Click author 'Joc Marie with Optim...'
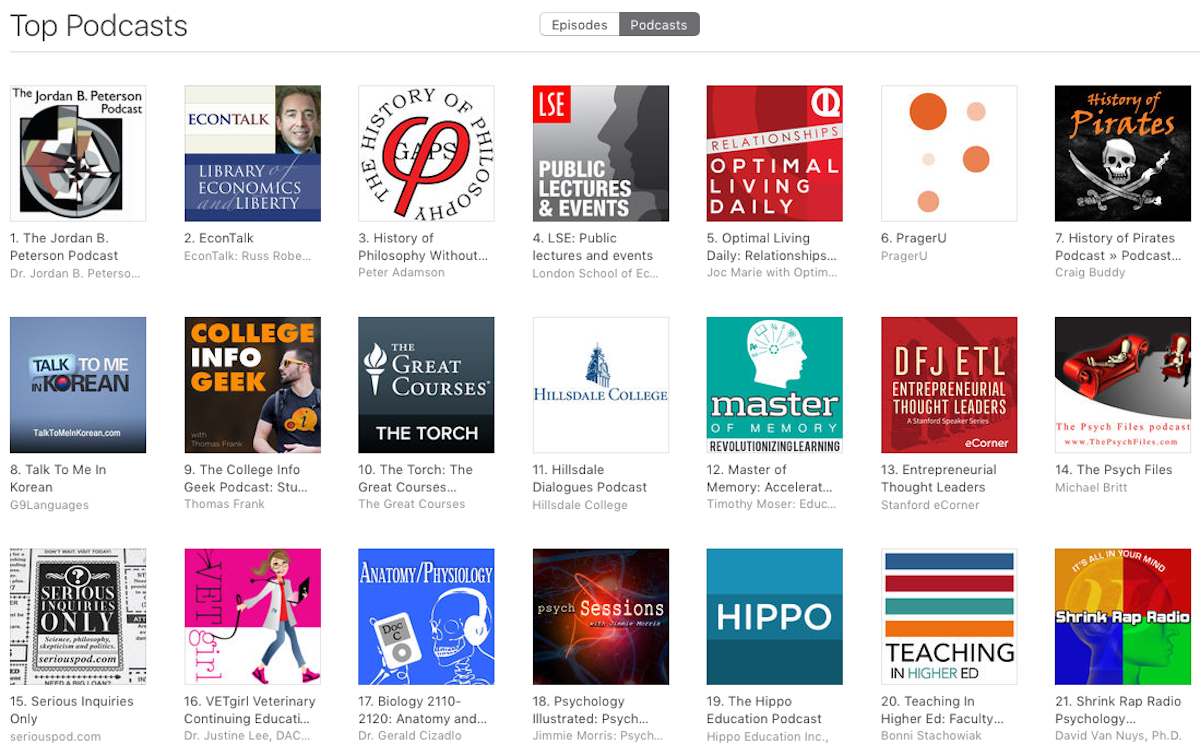The width and height of the screenshot is (1200, 756). coord(771,273)
